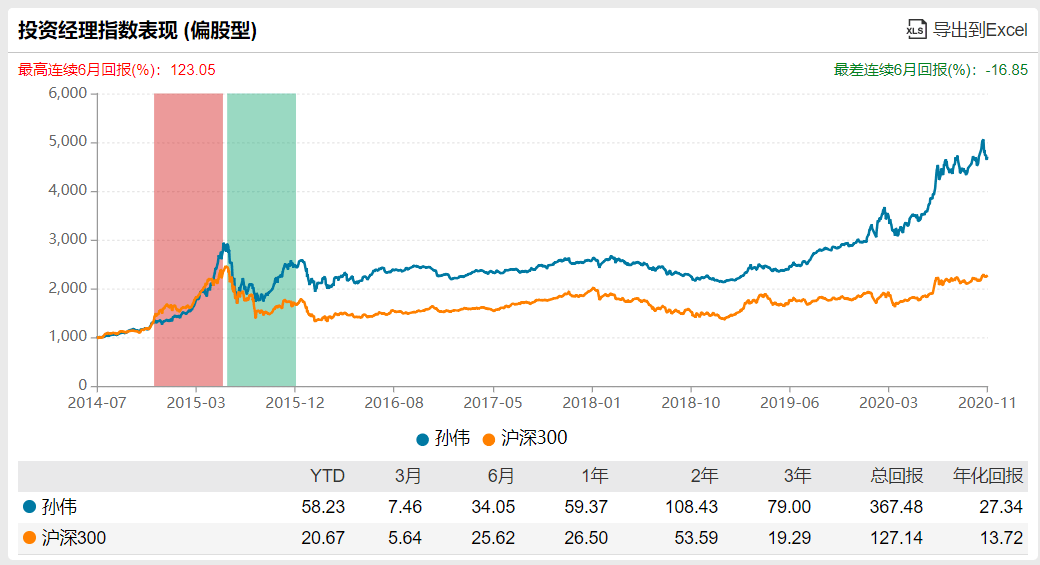Click the orange dot in 沪深300 table row

click(x=28, y=539)
